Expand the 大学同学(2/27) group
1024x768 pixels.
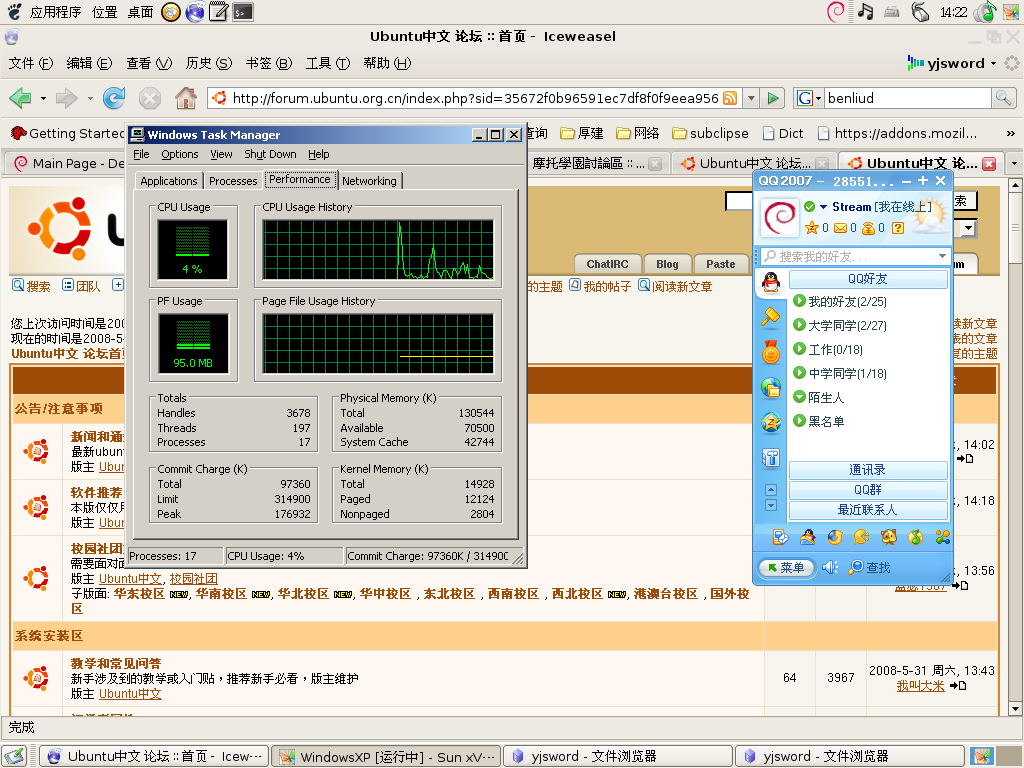799,325
